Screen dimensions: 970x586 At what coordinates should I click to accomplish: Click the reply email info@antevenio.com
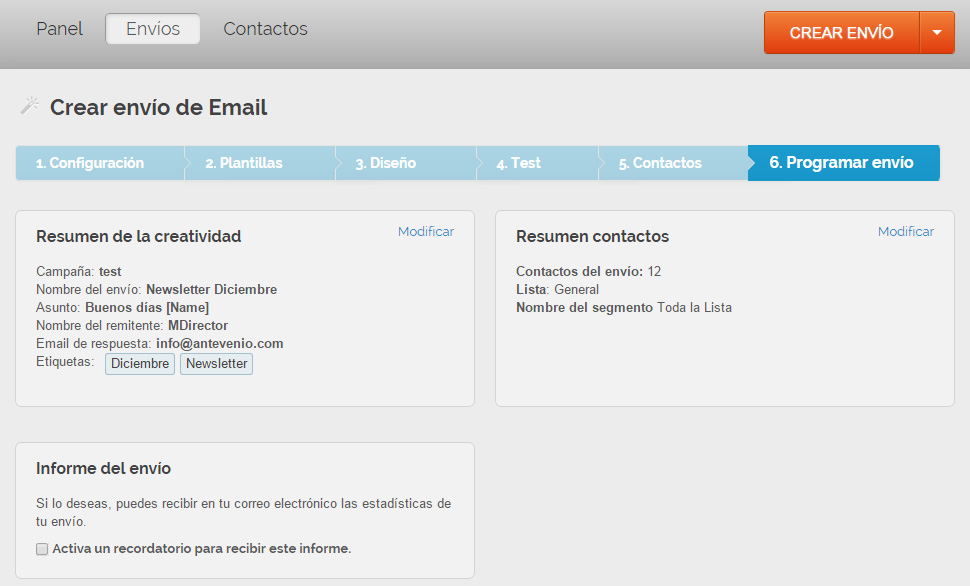pos(219,344)
